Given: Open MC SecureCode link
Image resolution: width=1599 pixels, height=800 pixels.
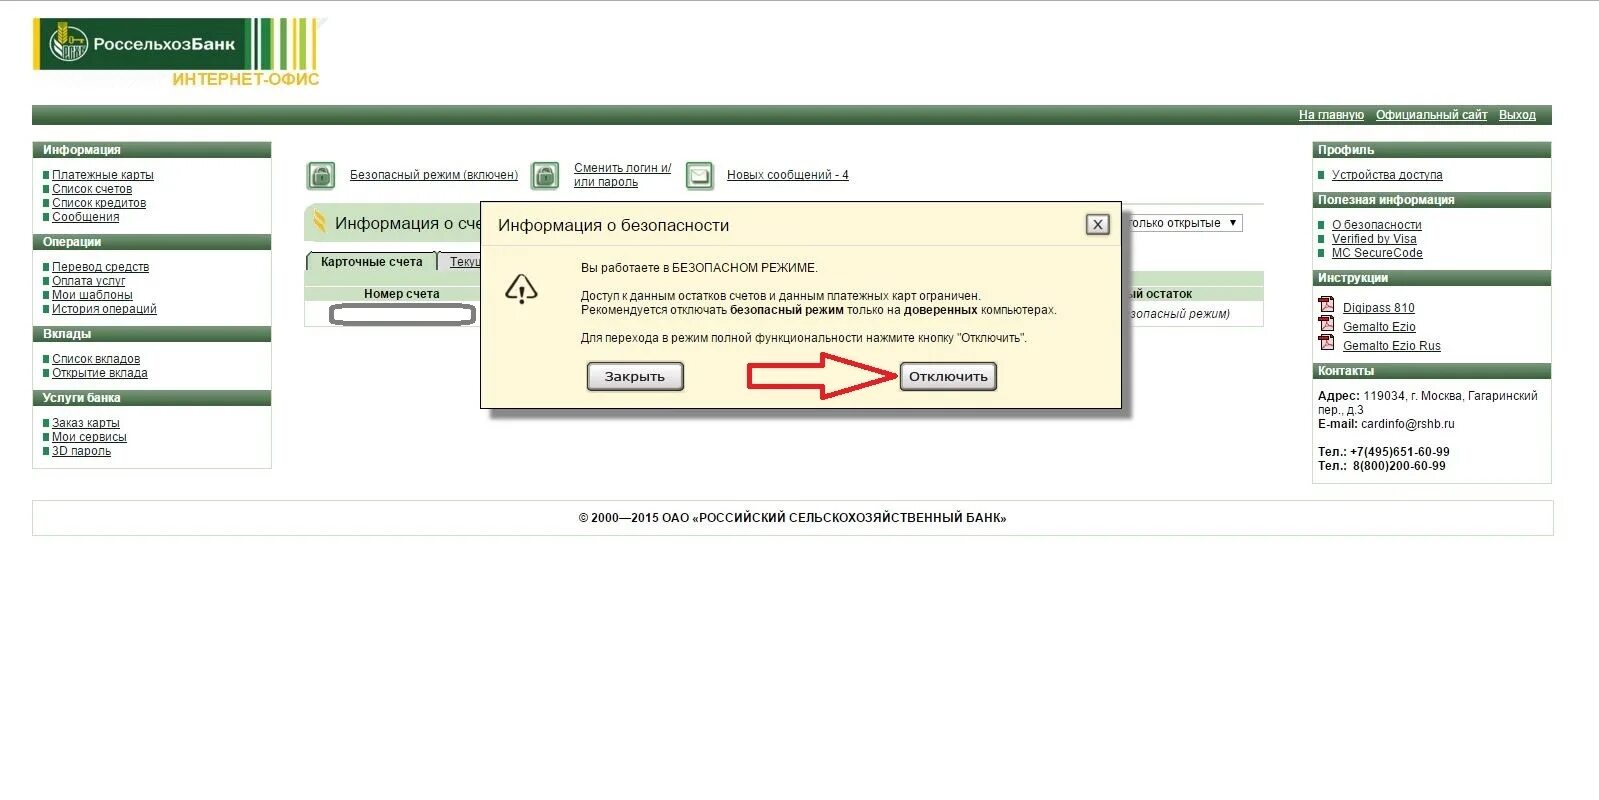Looking at the screenshot, I should point(1377,253).
